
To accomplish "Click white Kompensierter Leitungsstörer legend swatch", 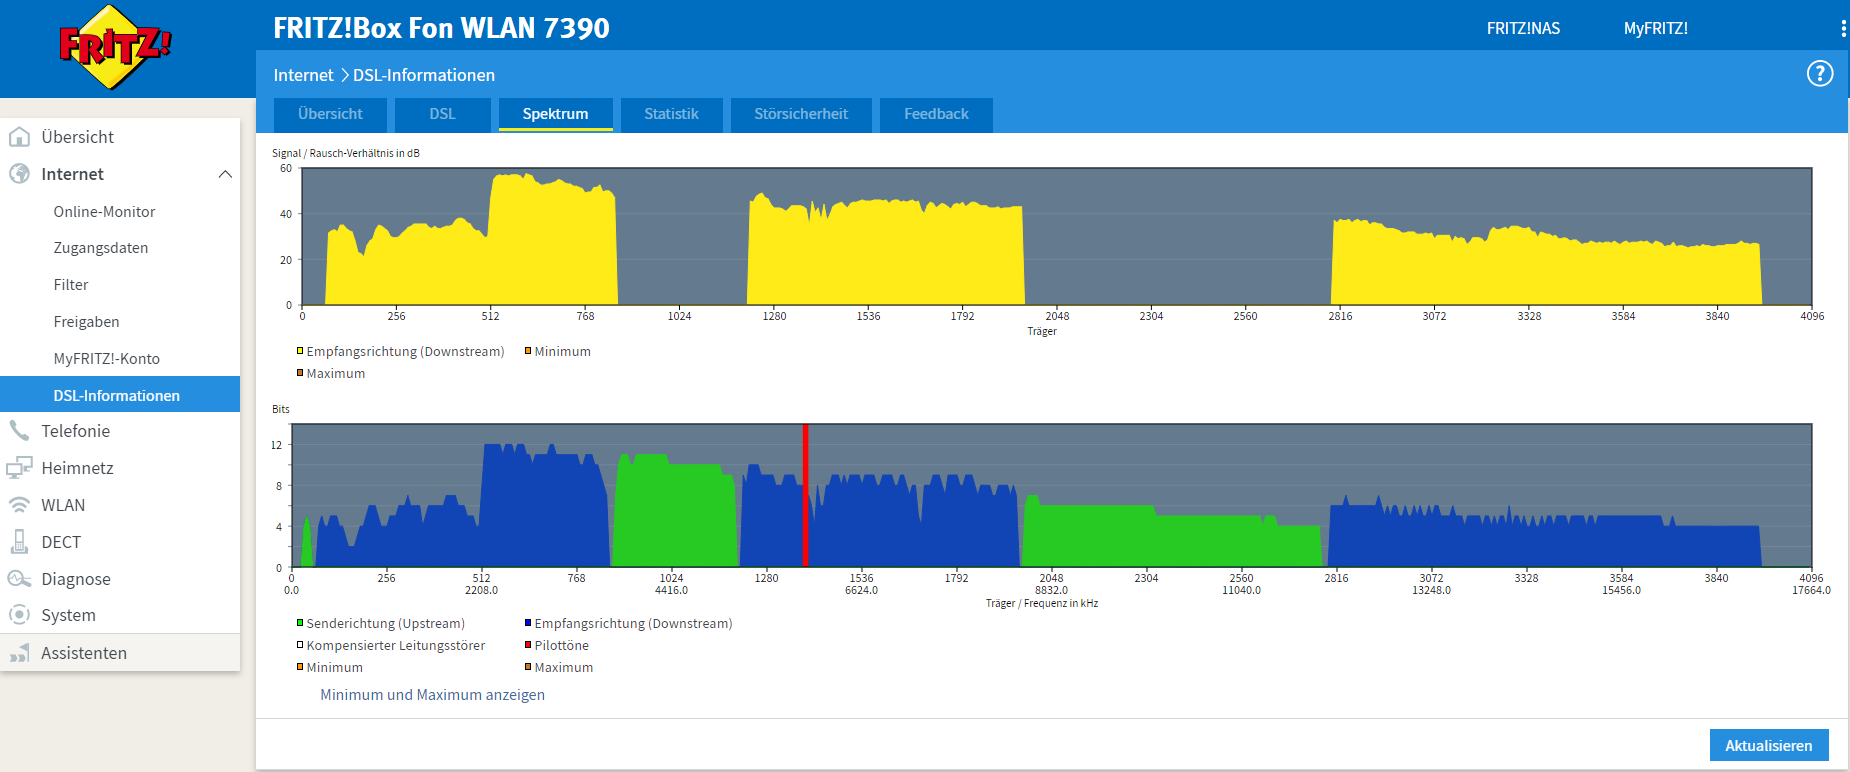I will tap(300, 645).
